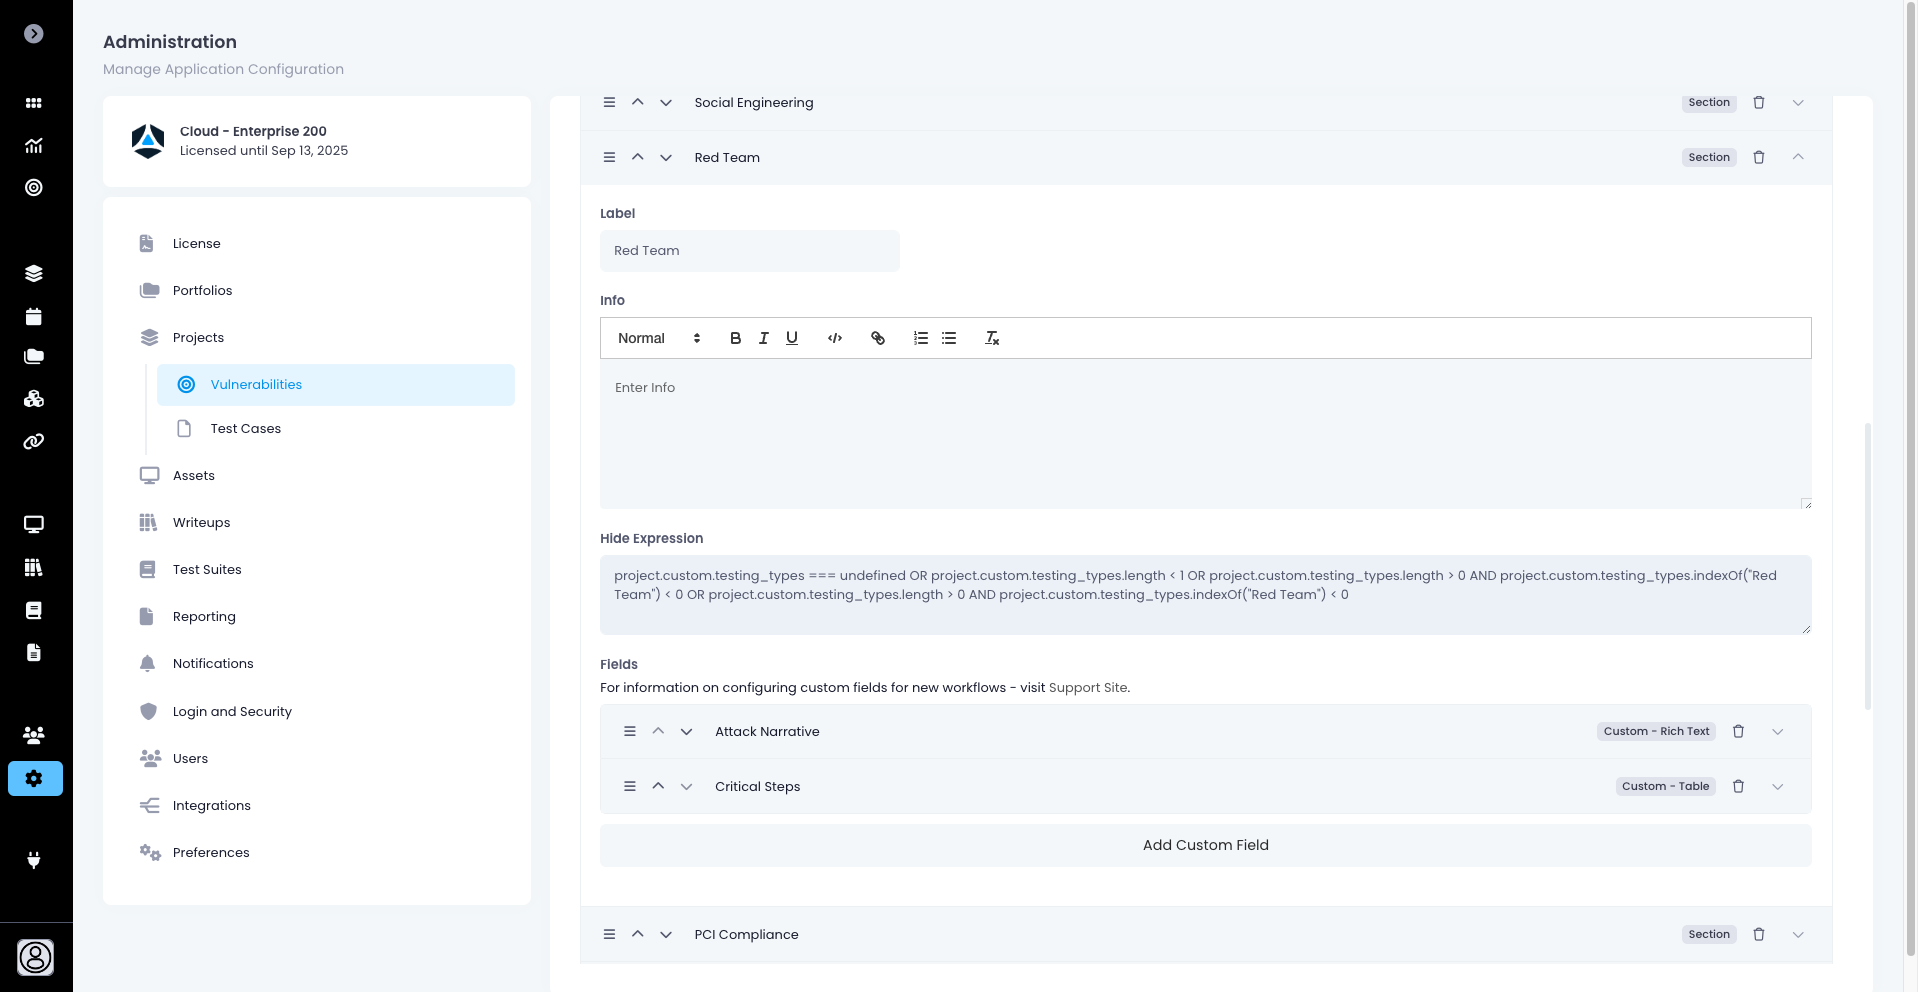The width and height of the screenshot is (1918, 992).
Task: Delete the Red Team section
Action: pyautogui.click(x=1759, y=157)
